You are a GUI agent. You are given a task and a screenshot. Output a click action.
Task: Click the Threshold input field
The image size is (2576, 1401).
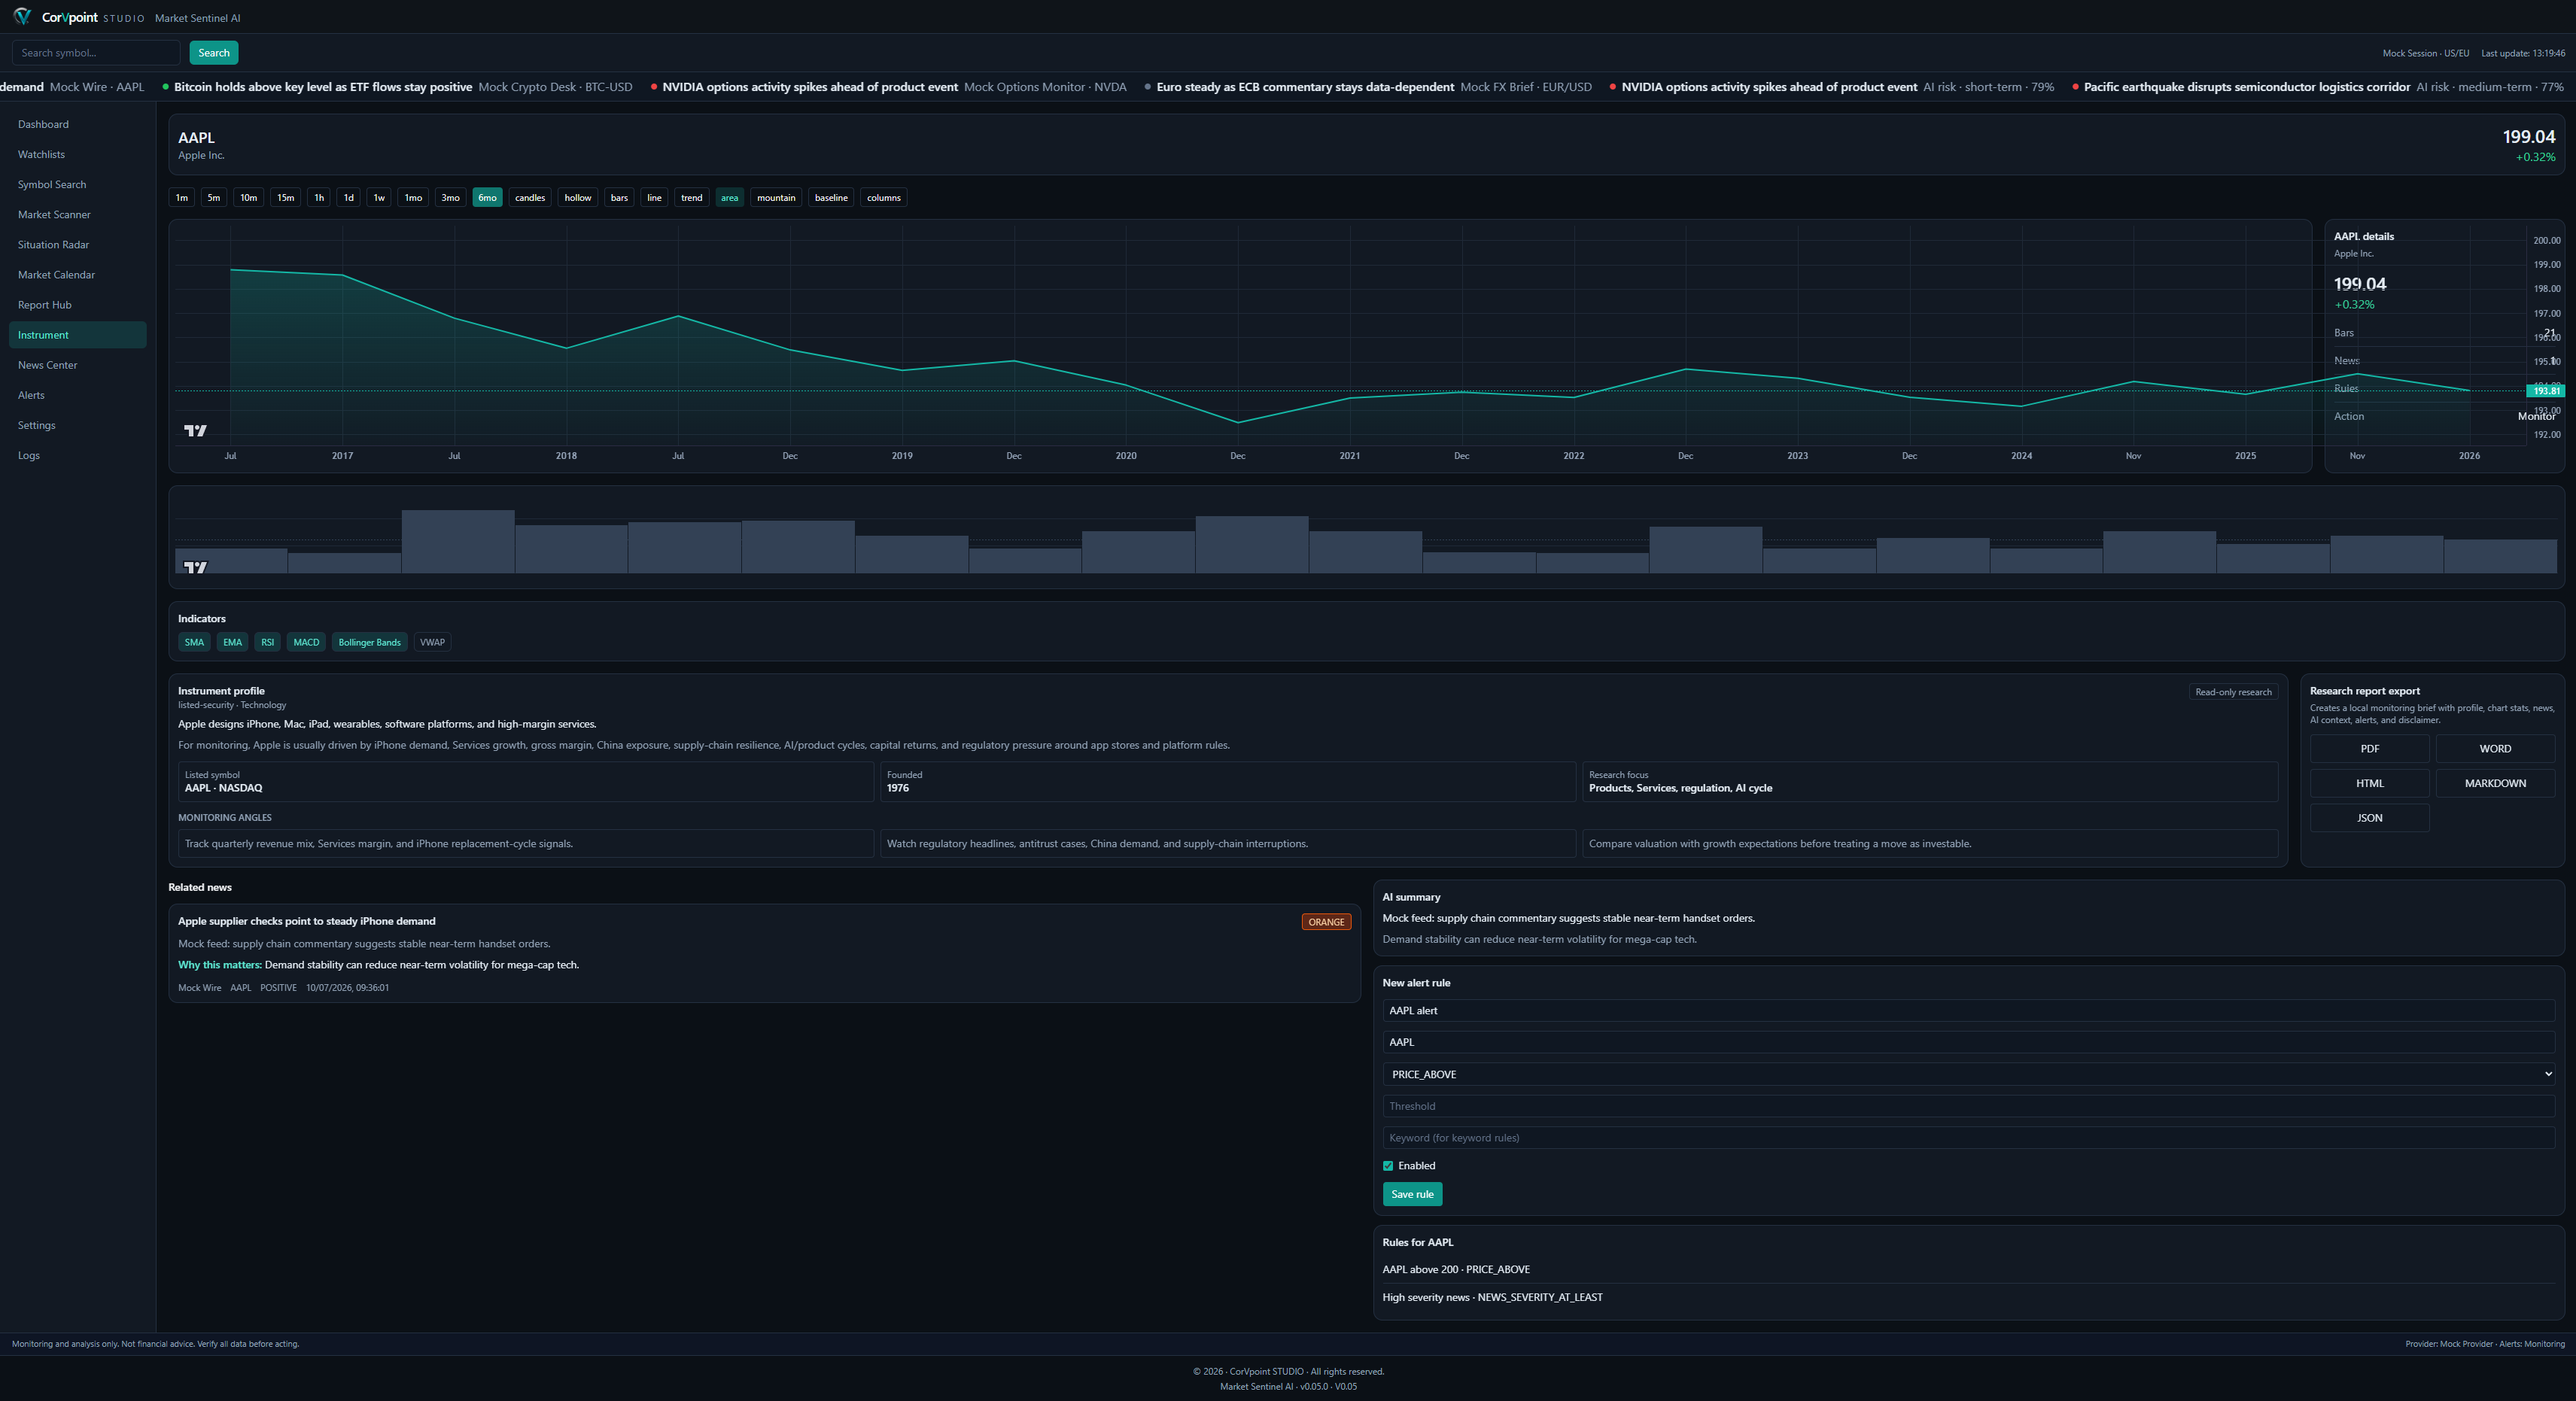(x=1969, y=1106)
